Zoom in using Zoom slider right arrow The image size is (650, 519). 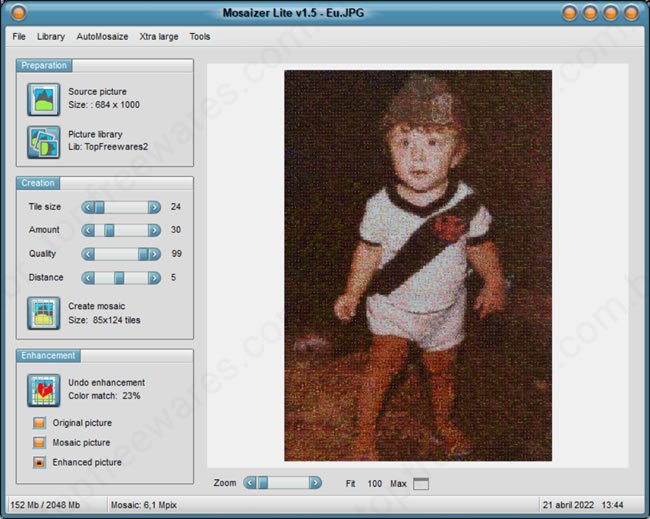click(x=315, y=483)
